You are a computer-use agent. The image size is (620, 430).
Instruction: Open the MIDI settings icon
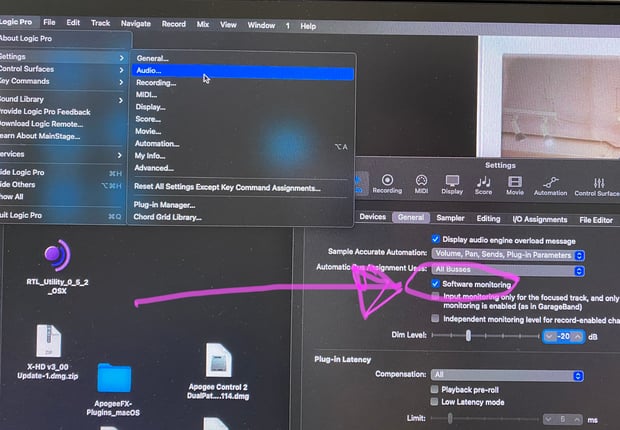421,184
